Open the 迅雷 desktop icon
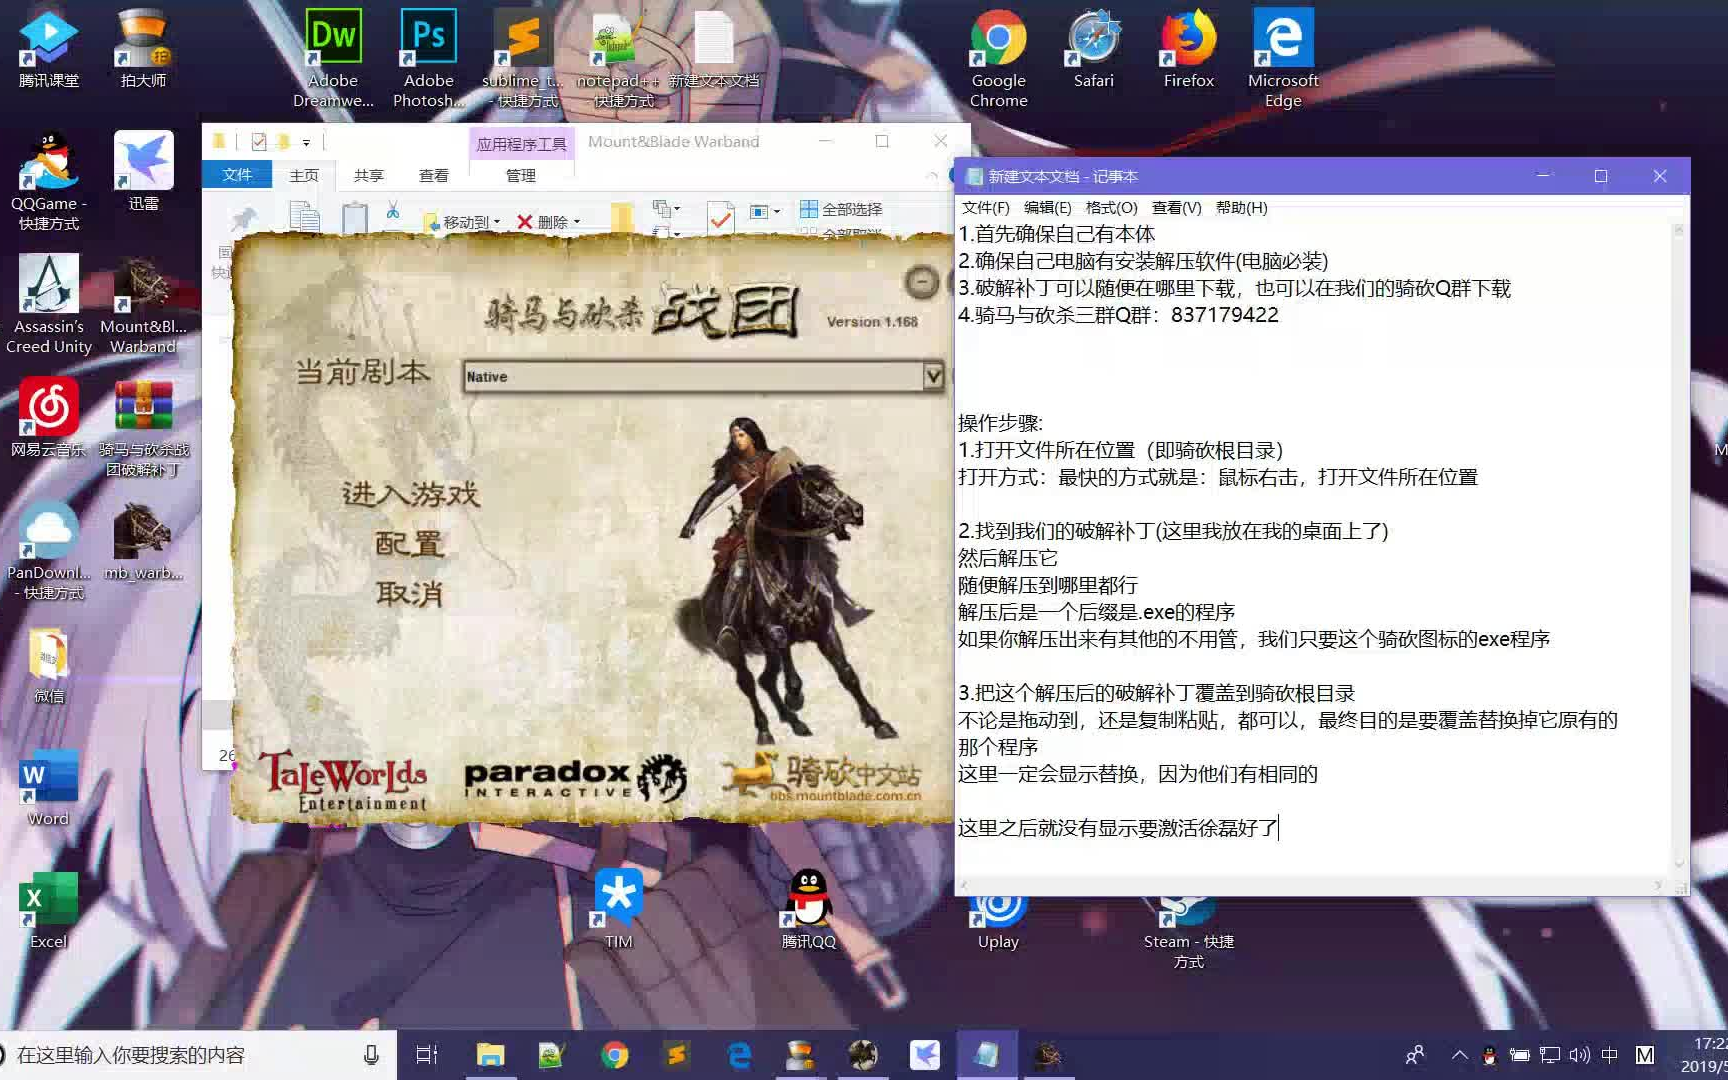The image size is (1728, 1080). [x=143, y=171]
